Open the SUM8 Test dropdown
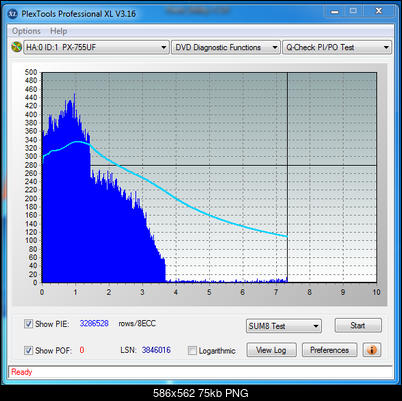This screenshot has height=401, width=402. [x=284, y=326]
